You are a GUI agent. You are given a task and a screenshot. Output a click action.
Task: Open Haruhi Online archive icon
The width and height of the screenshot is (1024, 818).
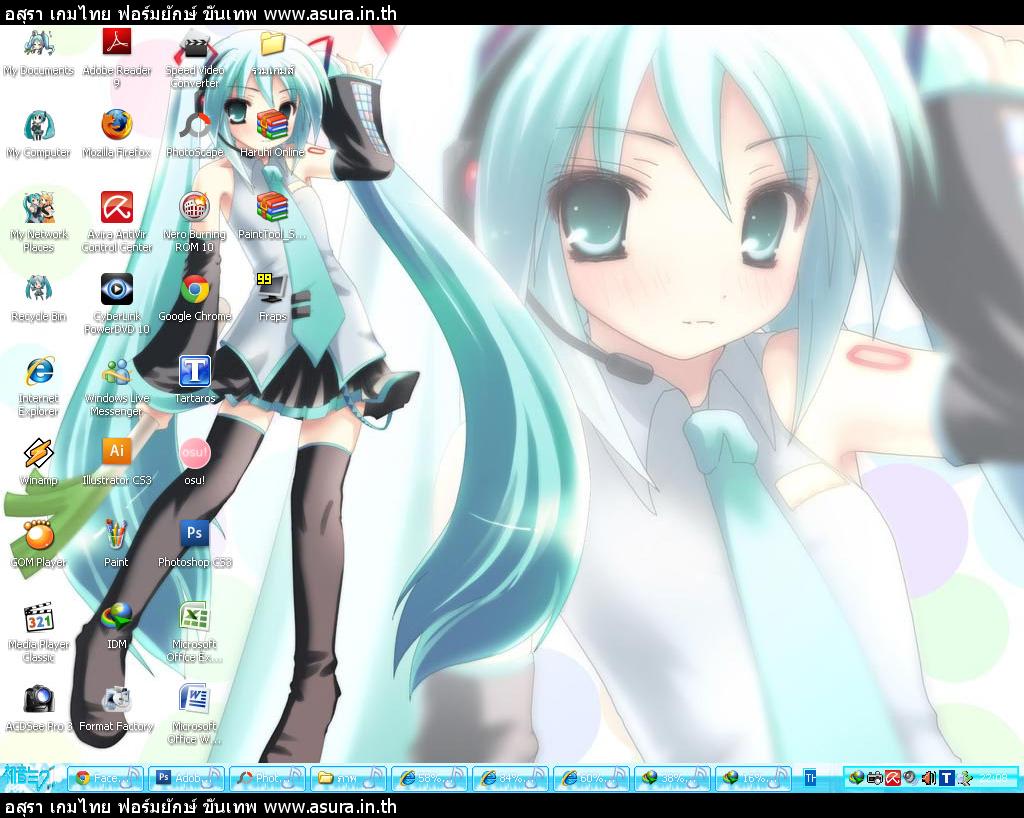tap(272, 135)
